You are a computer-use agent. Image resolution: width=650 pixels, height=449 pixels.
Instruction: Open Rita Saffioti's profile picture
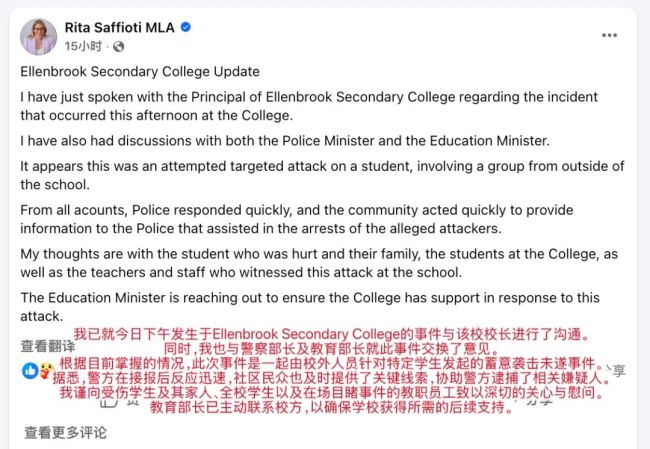tap(39, 36)
